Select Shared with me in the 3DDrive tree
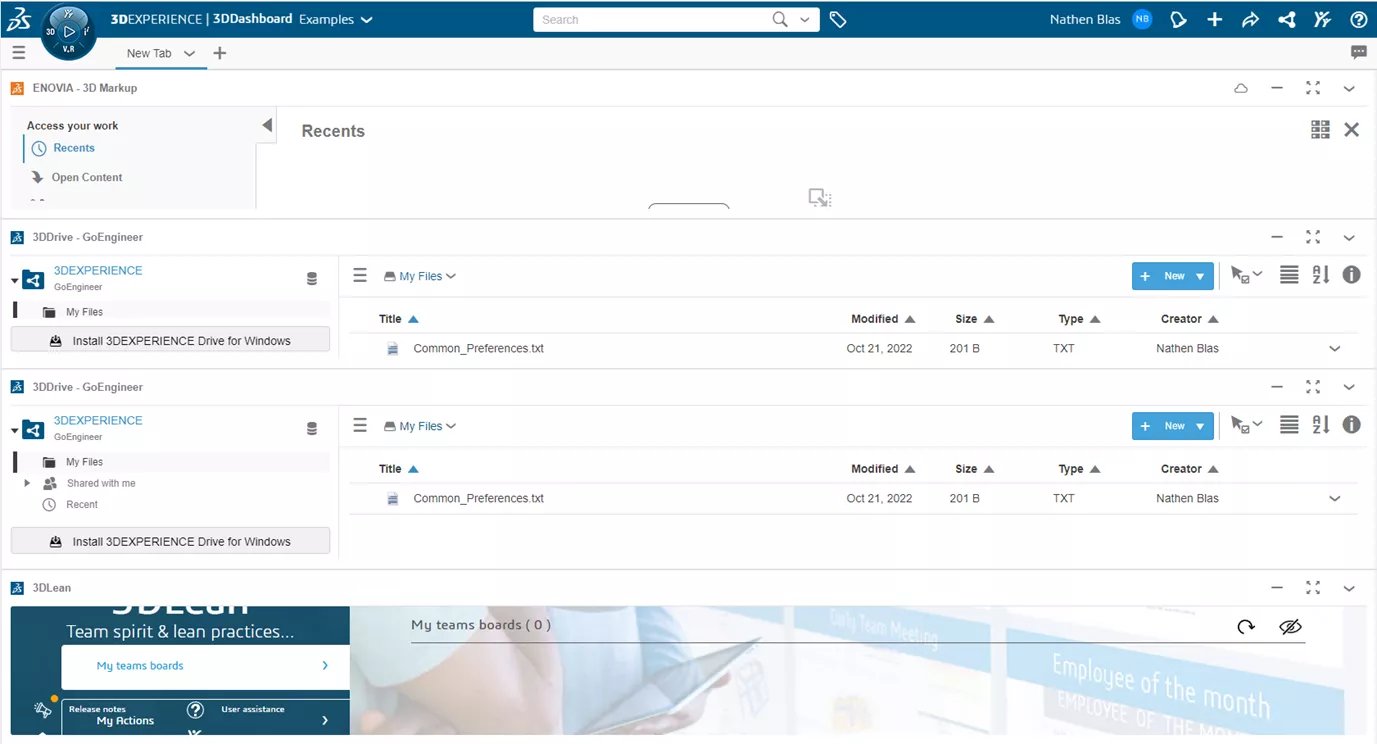 coord(101,483)
